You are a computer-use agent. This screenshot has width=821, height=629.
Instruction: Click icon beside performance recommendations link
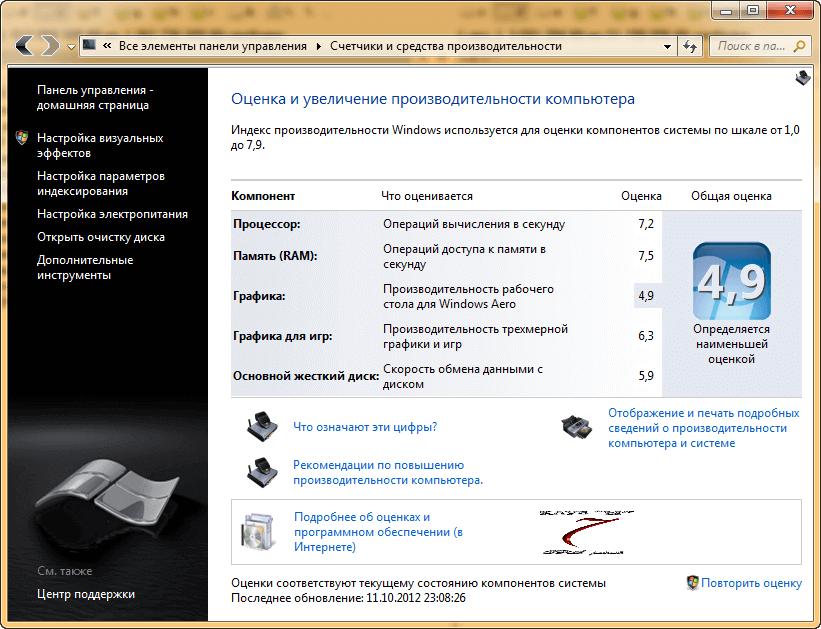click(x=262, y=472)
